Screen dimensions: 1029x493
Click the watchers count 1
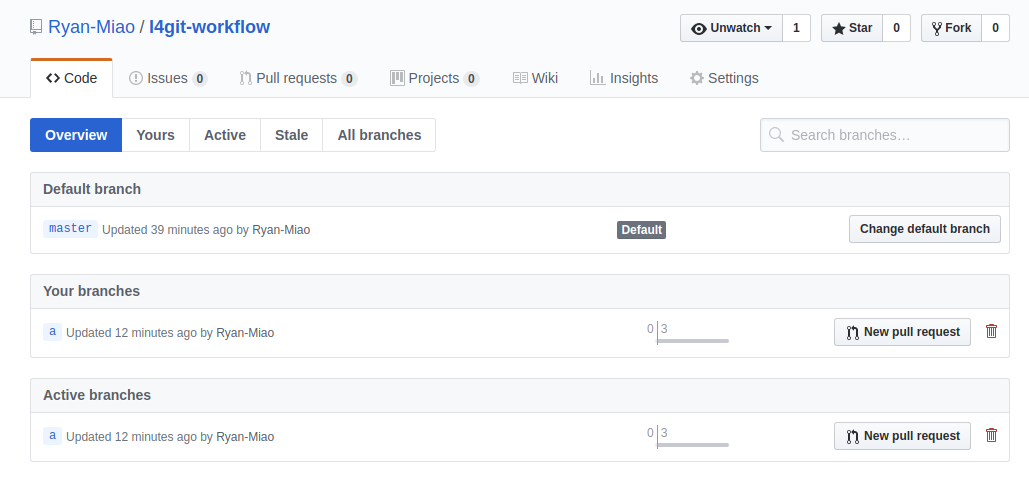pyautogui.click(x=796, y=28)
